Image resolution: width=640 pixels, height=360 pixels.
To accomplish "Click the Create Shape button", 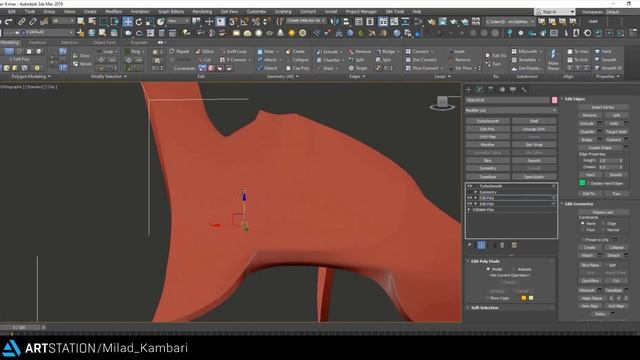I will (x=600, y=148).
